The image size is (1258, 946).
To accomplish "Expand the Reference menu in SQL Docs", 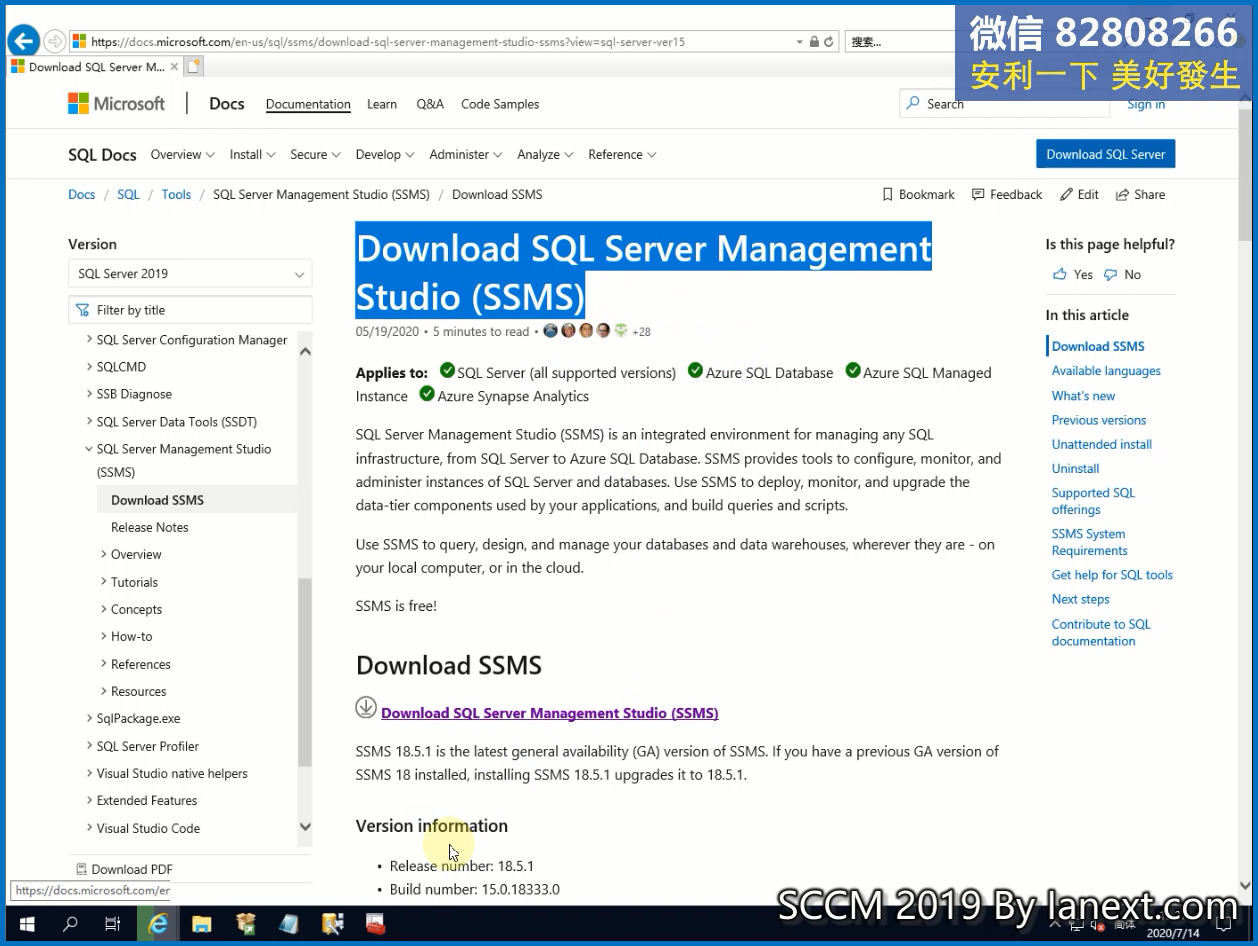I will [x=623, y=154].
